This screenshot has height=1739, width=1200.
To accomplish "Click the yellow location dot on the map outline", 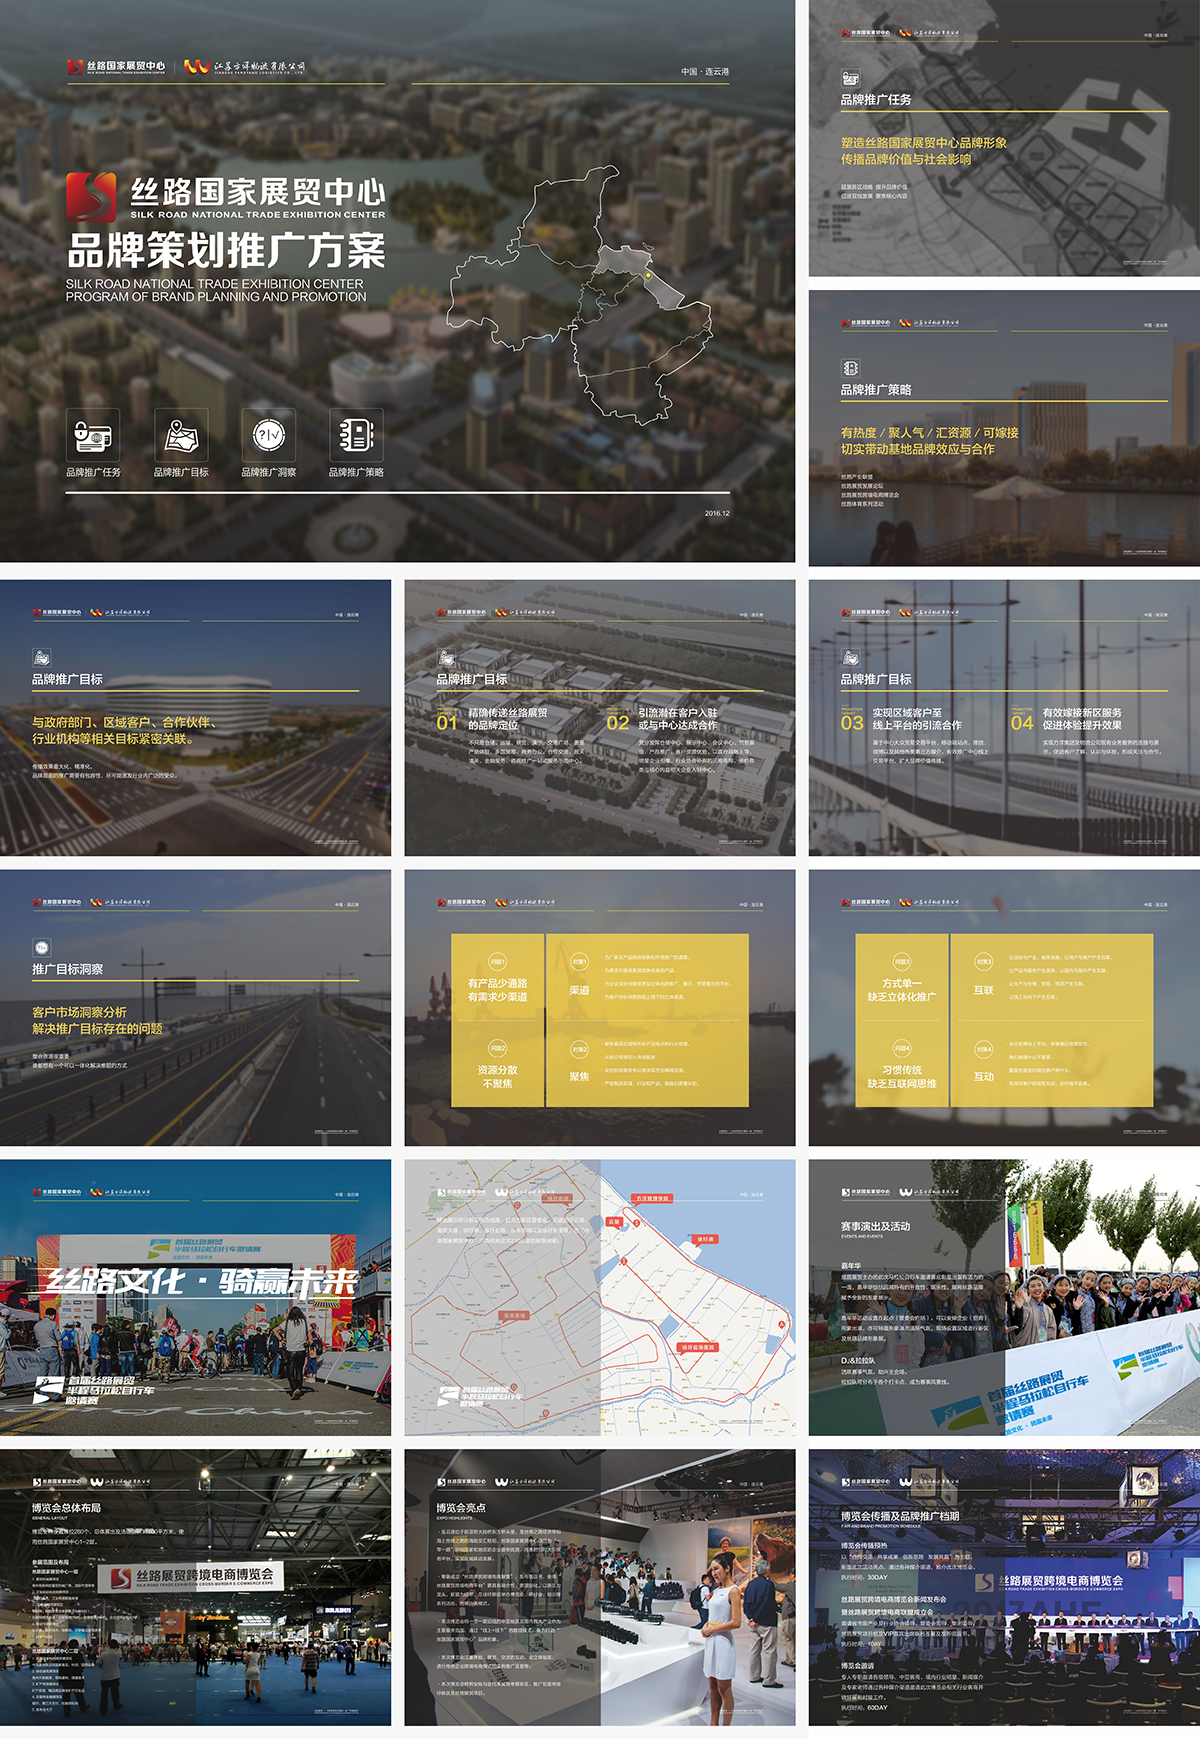I will pyautogui.click(x=648, y=275).
